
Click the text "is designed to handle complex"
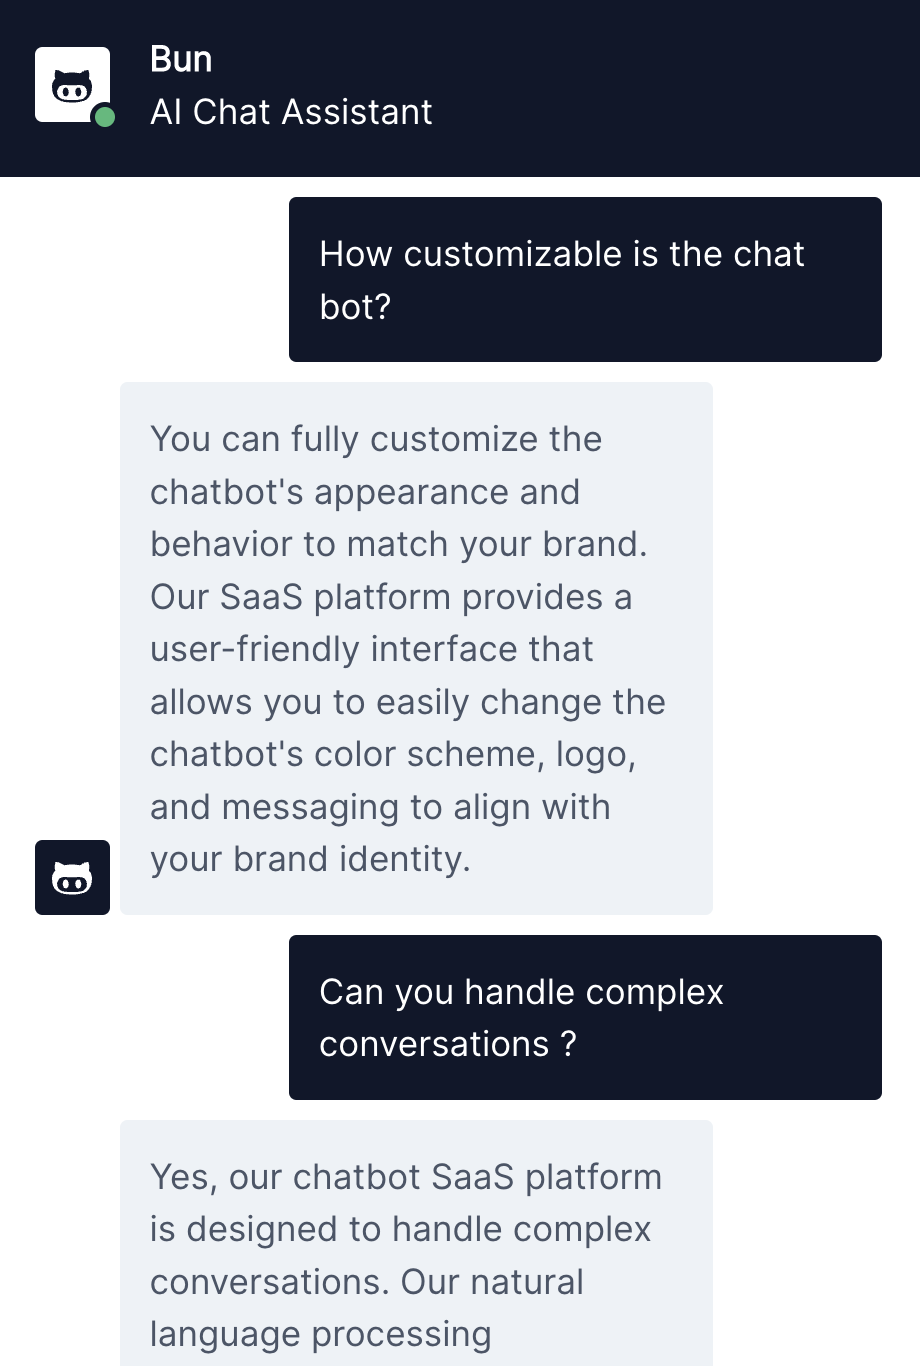click(401, 1229)
